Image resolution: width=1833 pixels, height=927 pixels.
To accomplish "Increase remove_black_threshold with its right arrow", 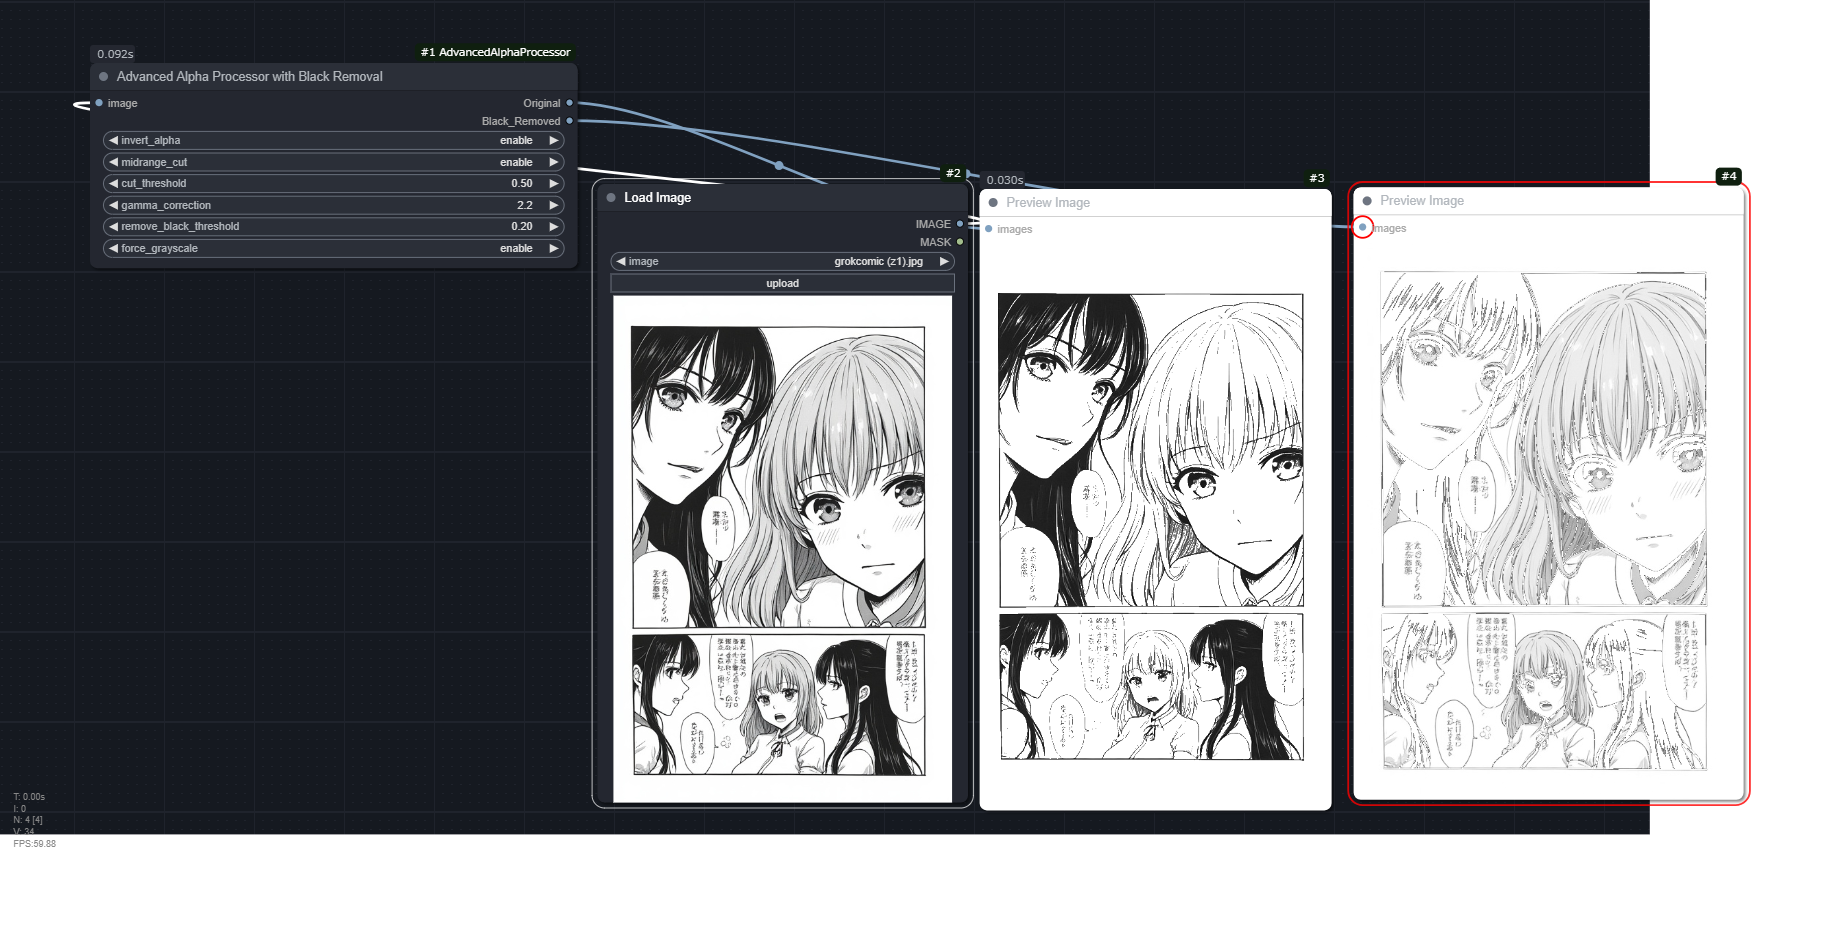I will coord(553,227).
